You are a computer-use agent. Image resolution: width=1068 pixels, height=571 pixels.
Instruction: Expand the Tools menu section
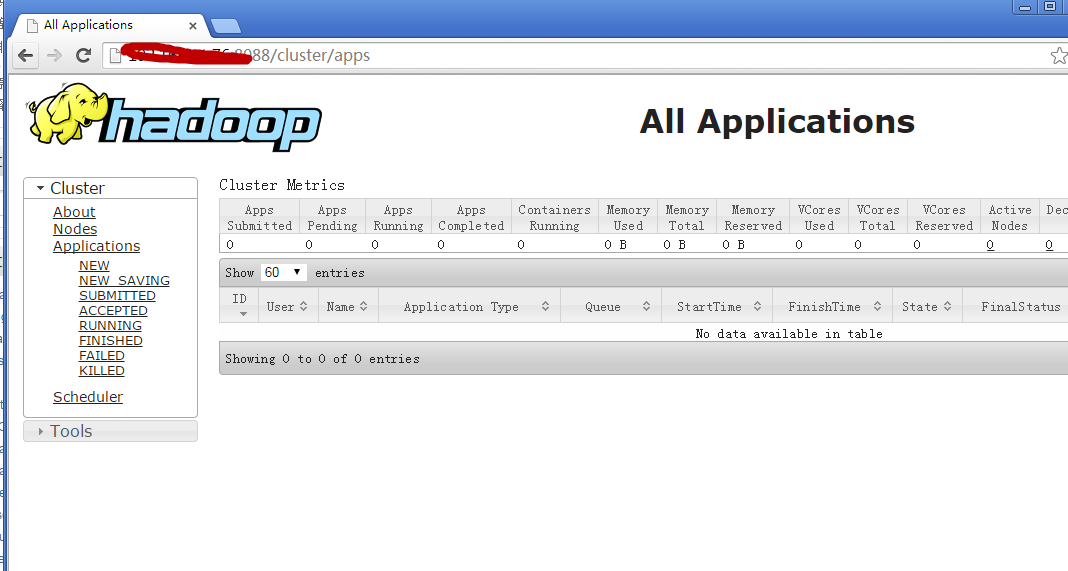point(110,431)
